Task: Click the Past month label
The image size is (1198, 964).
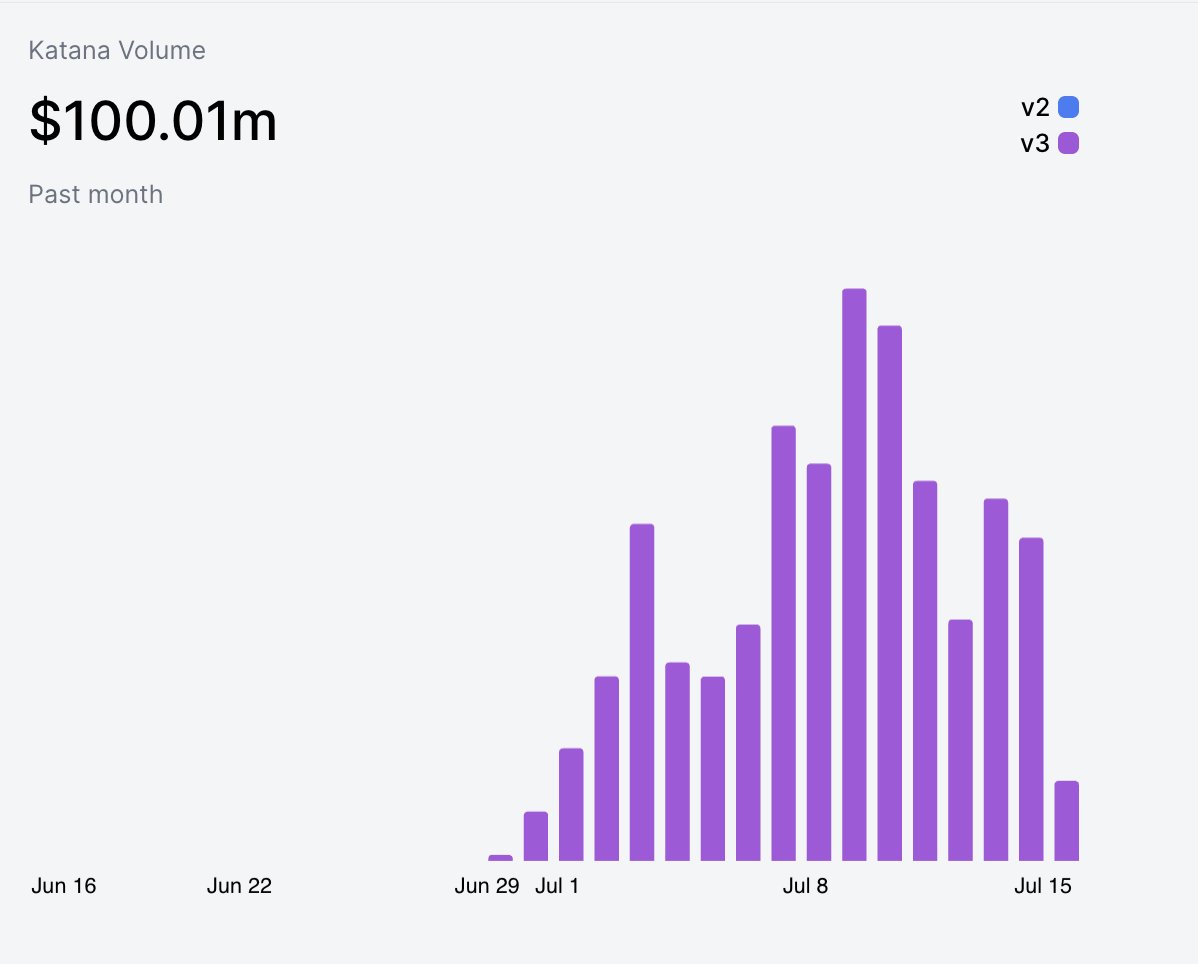Action: [96, 194]
